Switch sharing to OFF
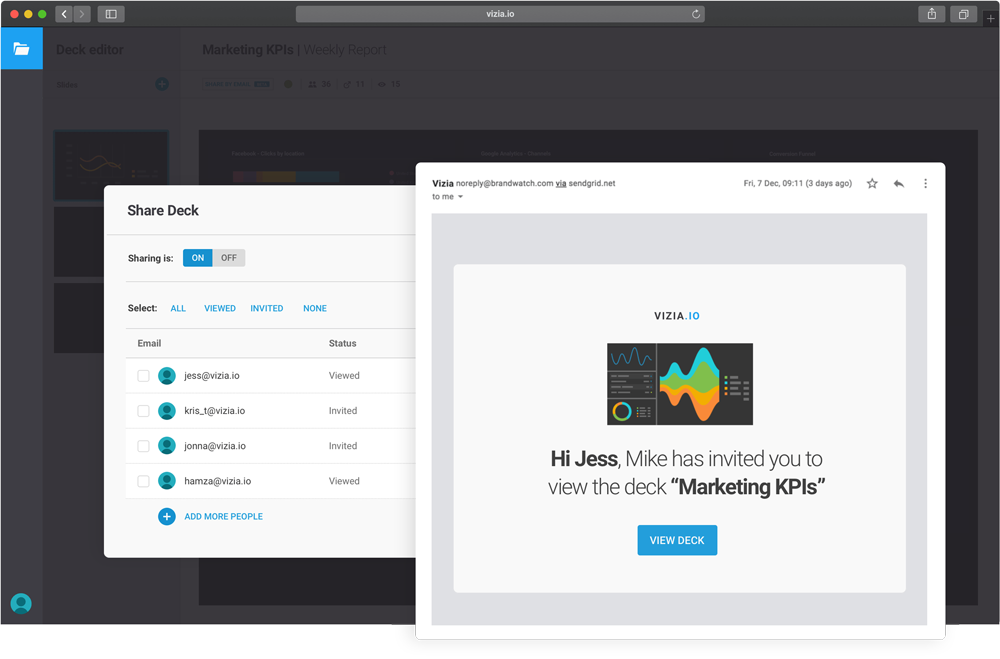Viewport: 1000px width, 659px height. pos(229,258)
